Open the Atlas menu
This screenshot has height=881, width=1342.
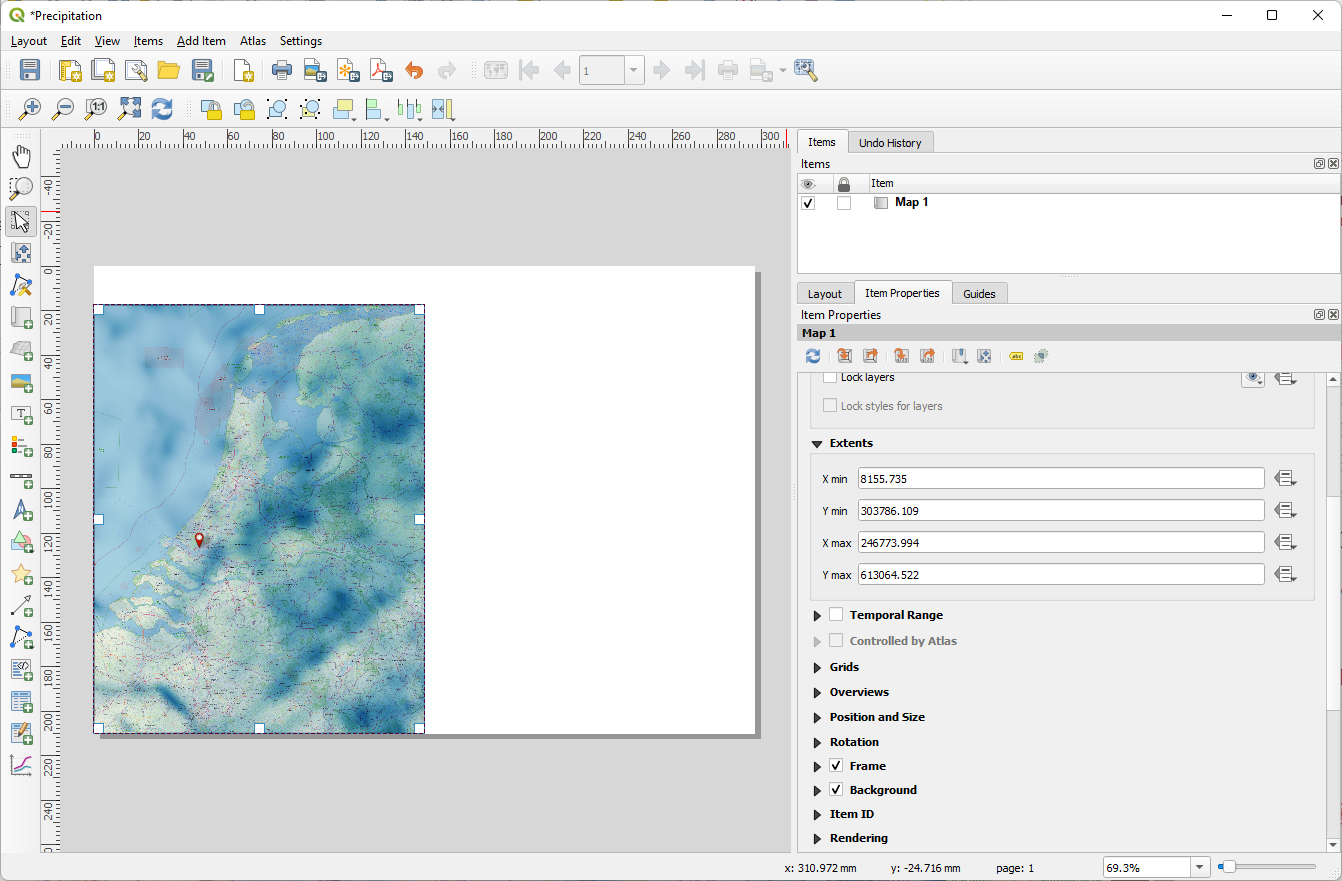[x=252, y=41]
